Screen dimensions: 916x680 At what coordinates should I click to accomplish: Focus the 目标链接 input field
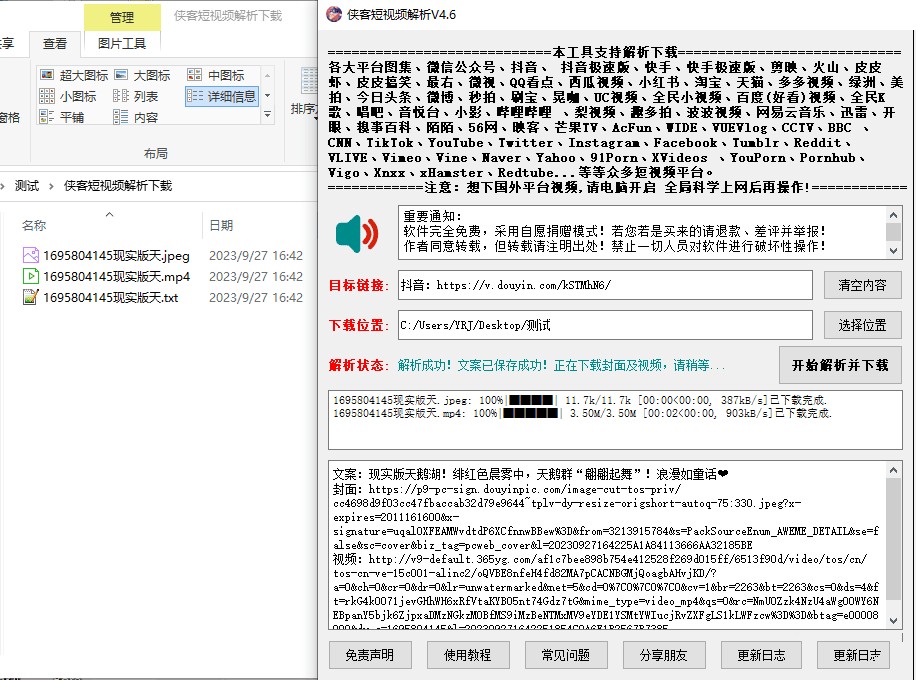tap(605, 285)
